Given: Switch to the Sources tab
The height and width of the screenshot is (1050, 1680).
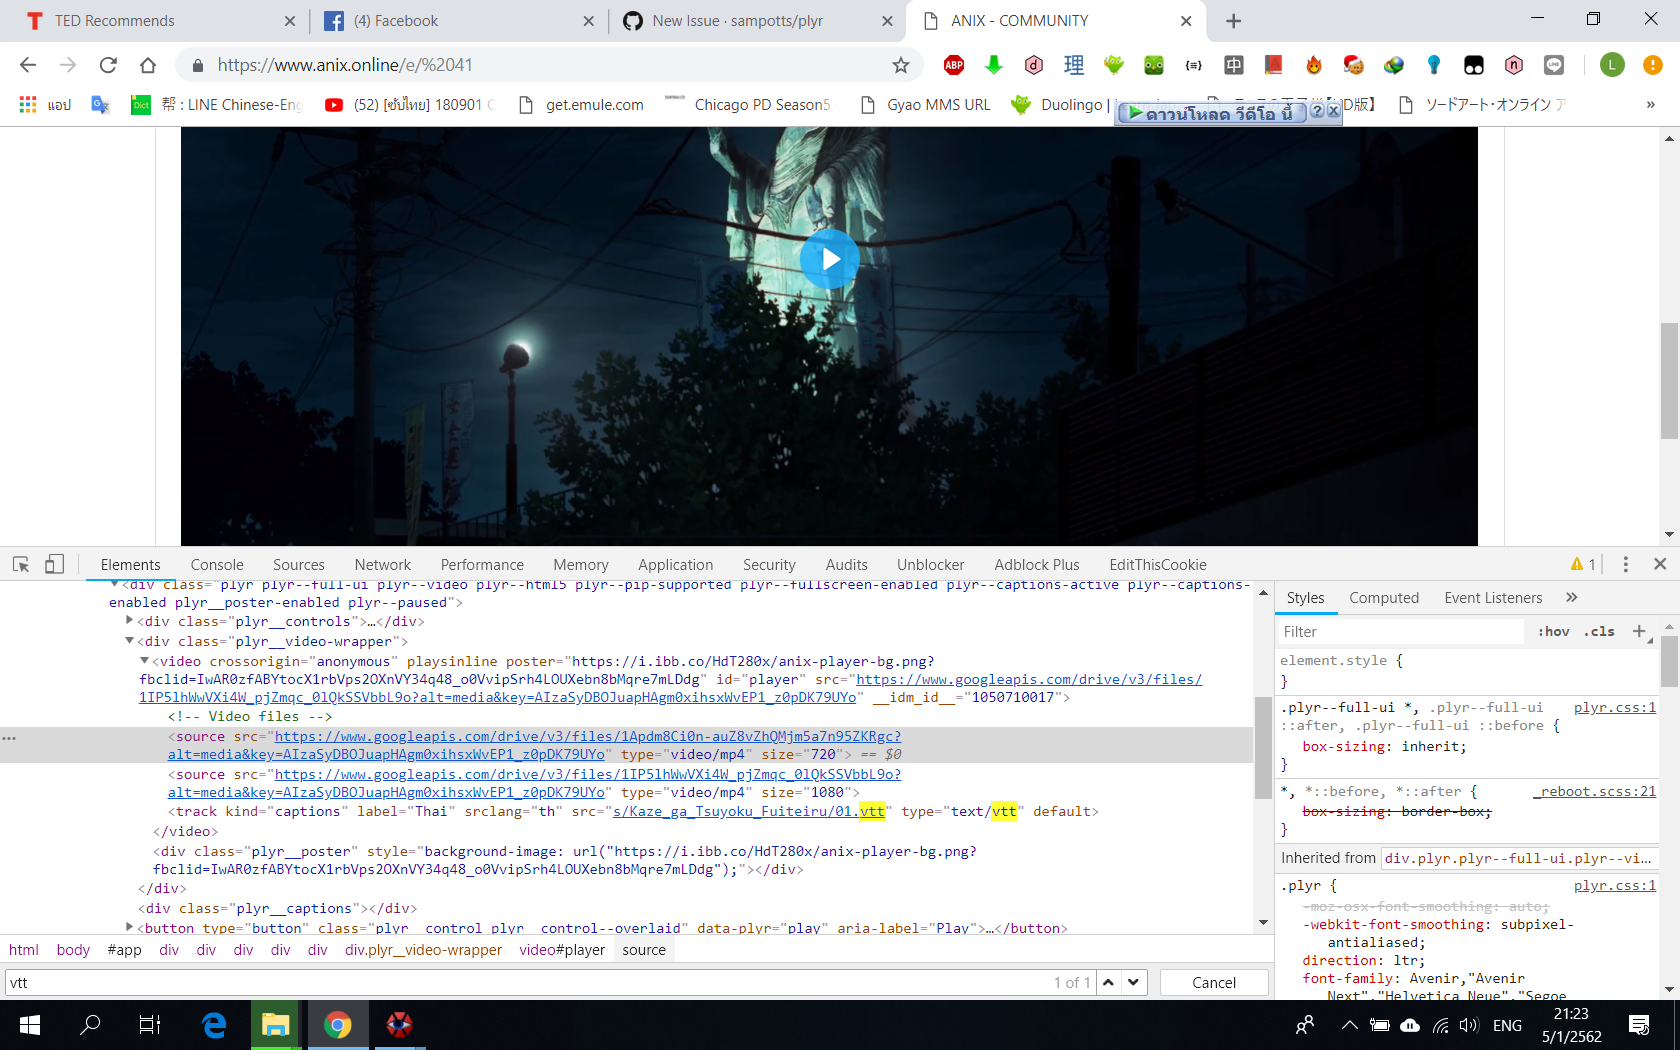Looking at the screenshot, I should point(299,565).
